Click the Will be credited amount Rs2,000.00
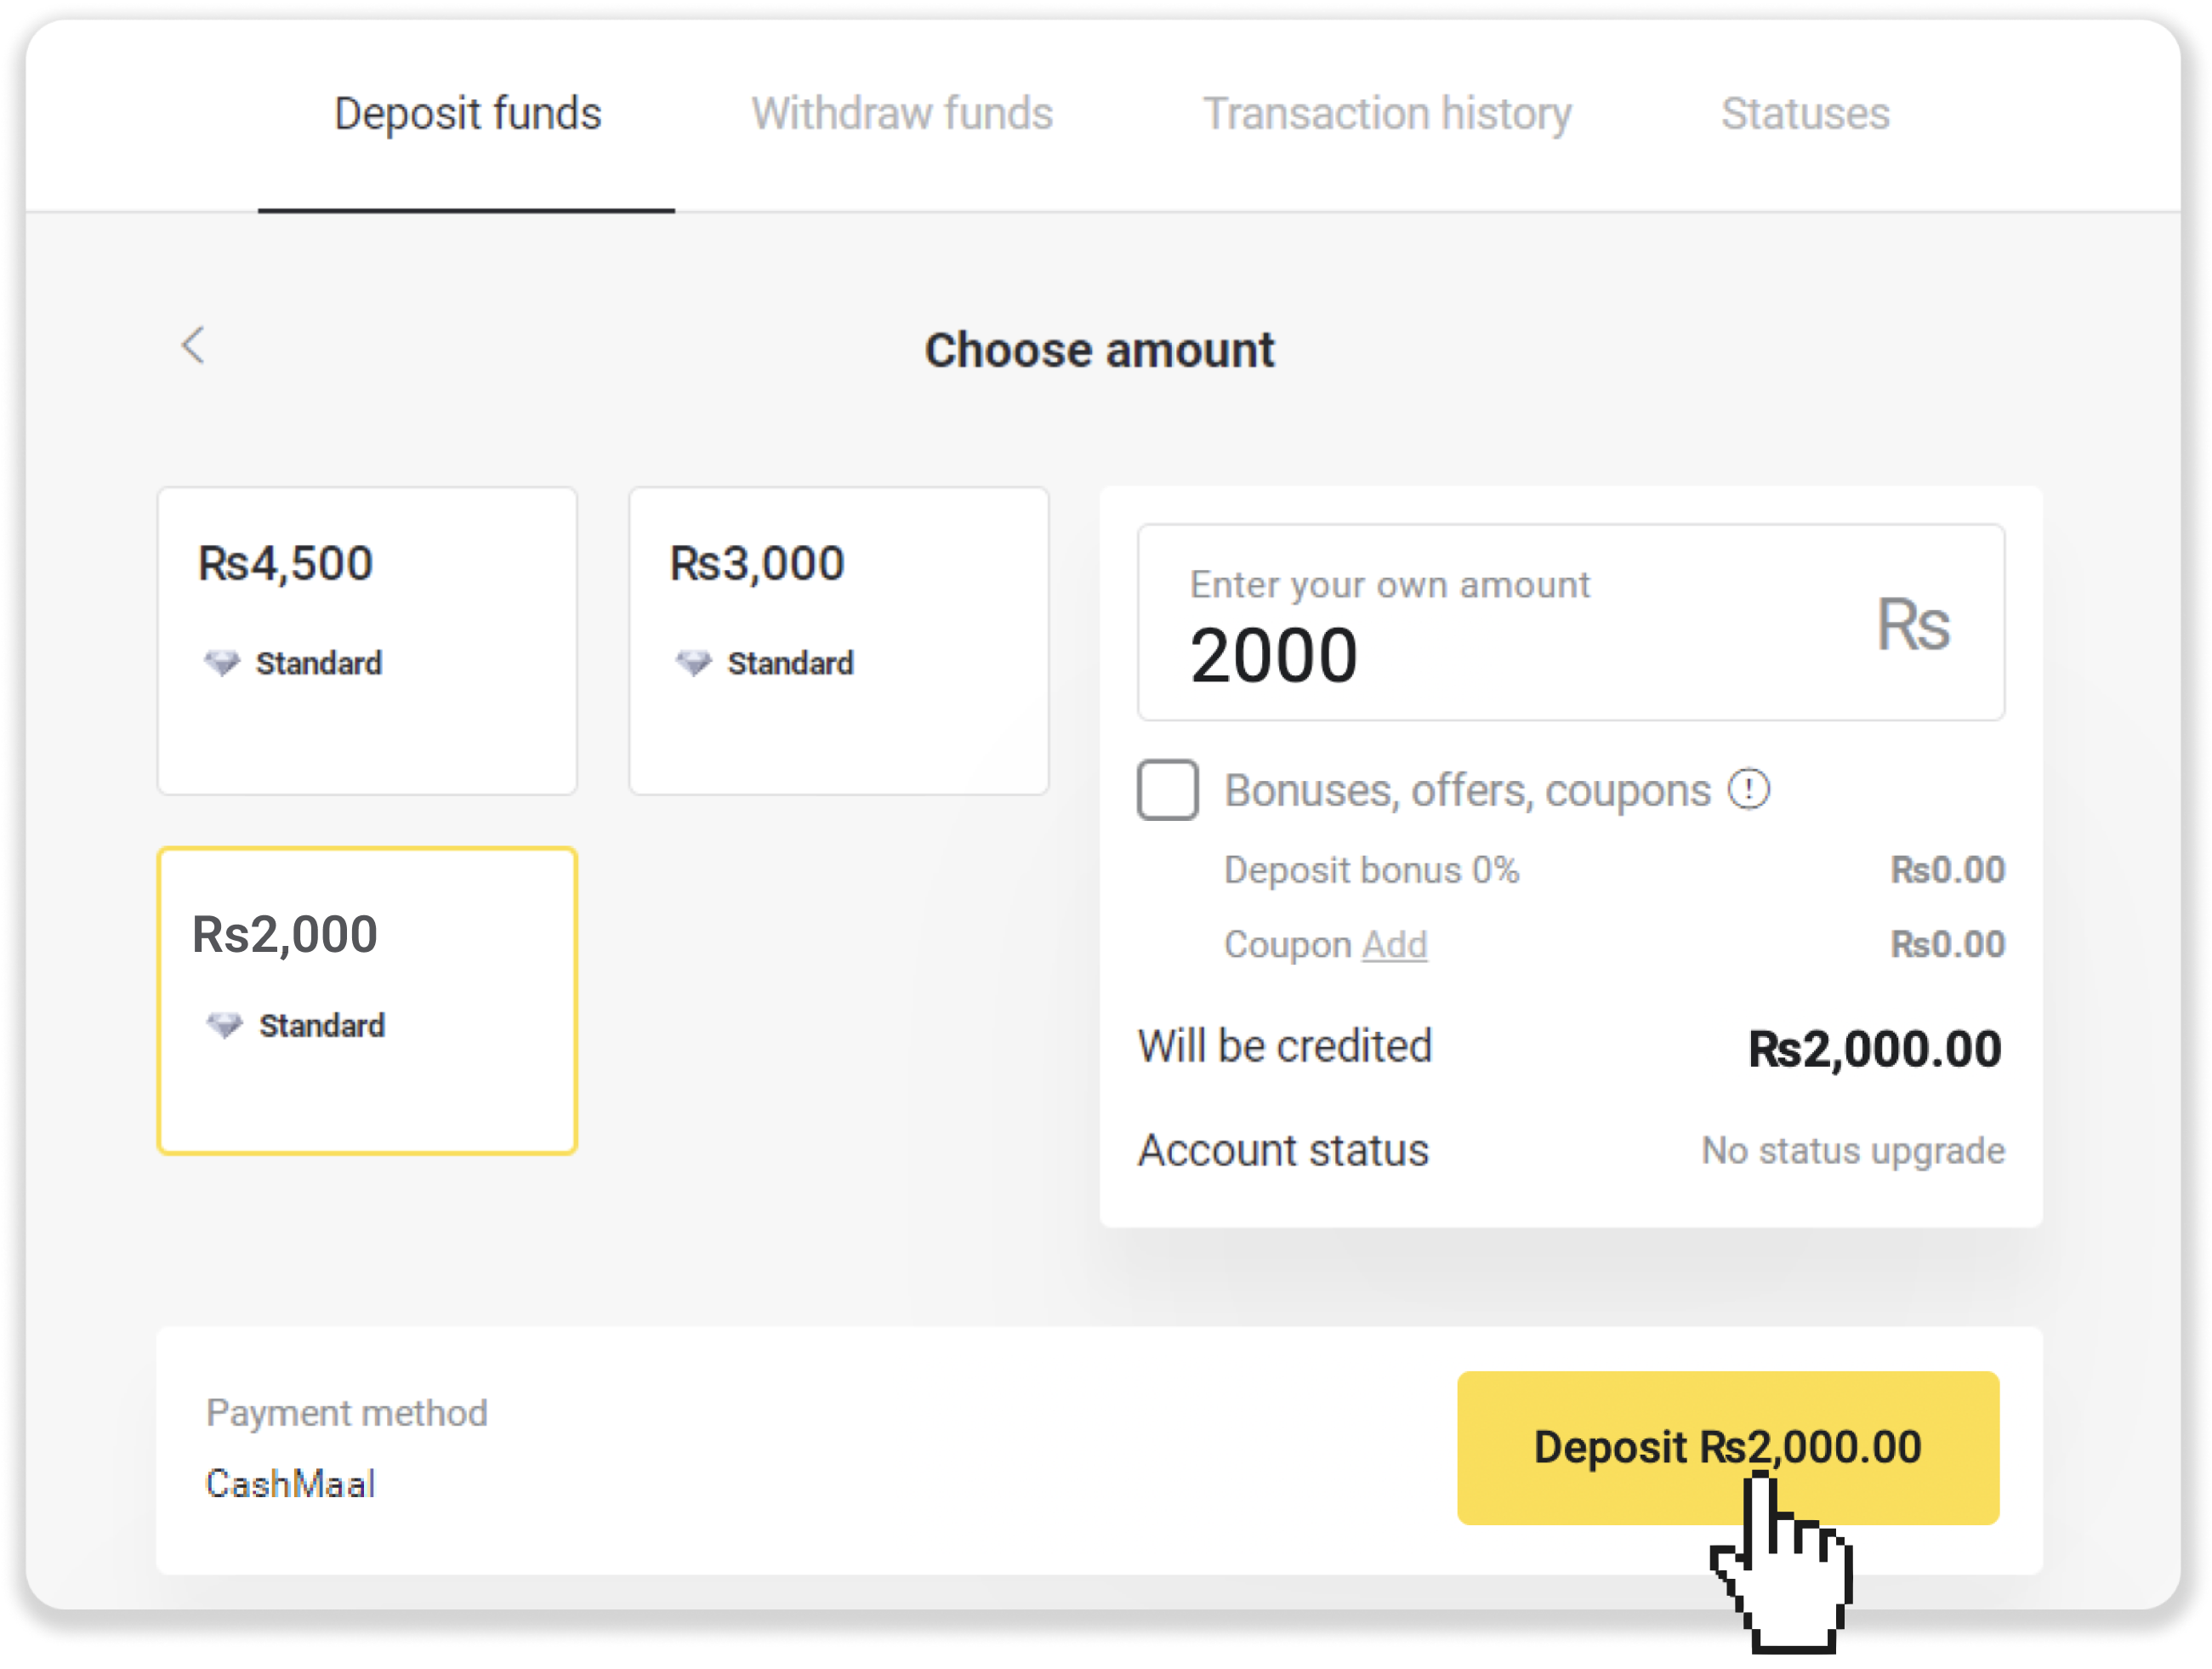Viewport: 2212px width, 1669px height. (1874, 1049)
